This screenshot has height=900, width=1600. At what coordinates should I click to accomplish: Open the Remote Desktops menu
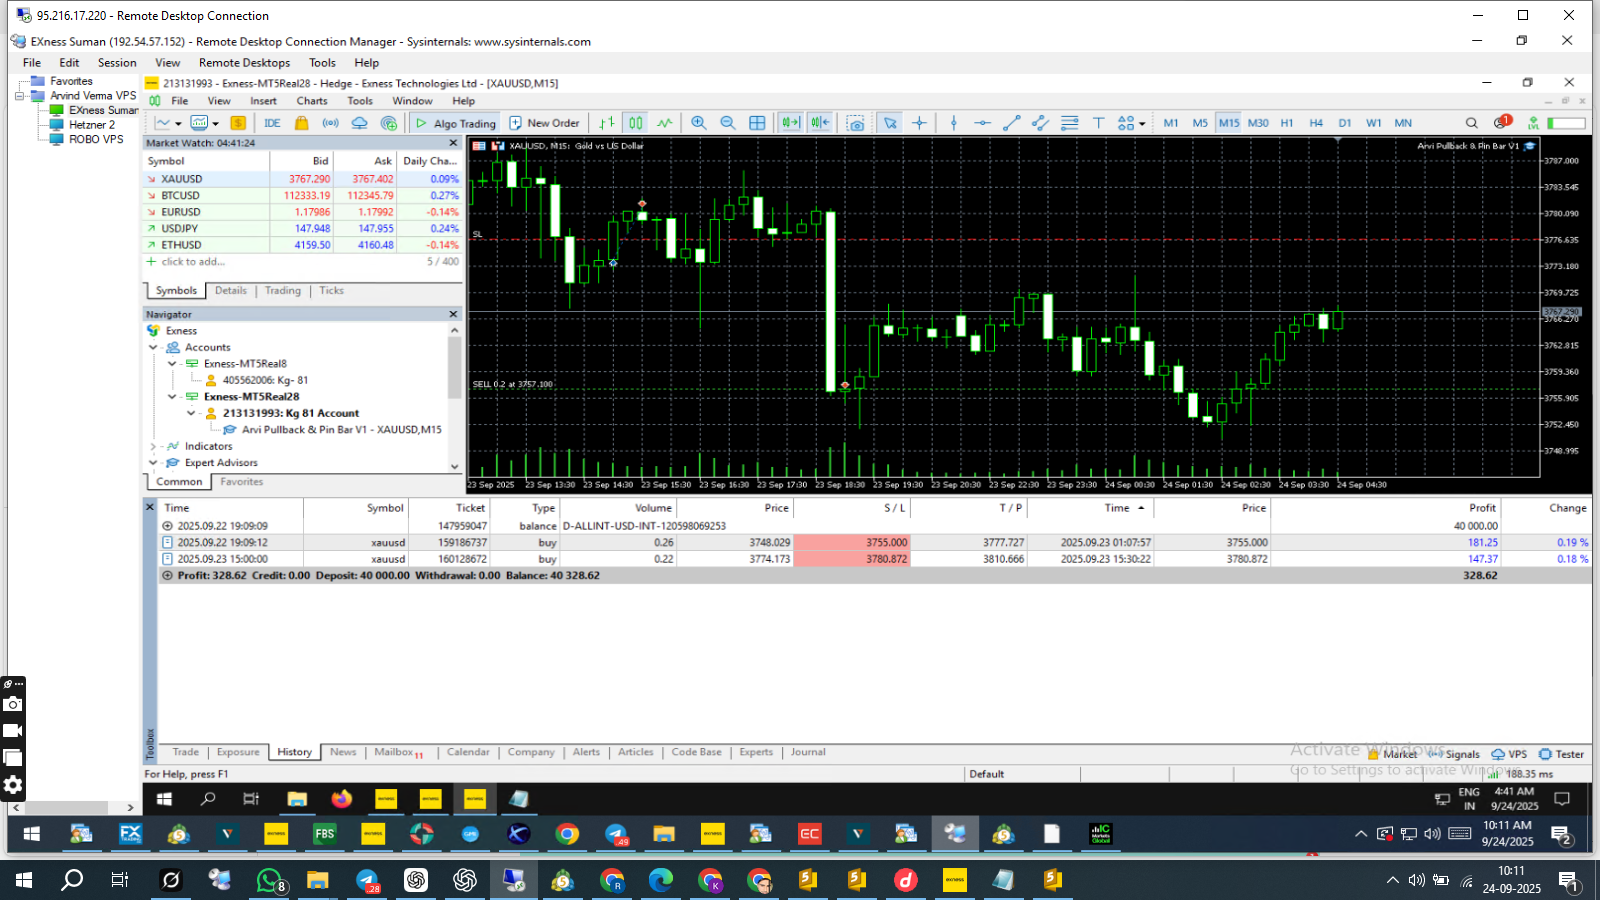244,62
